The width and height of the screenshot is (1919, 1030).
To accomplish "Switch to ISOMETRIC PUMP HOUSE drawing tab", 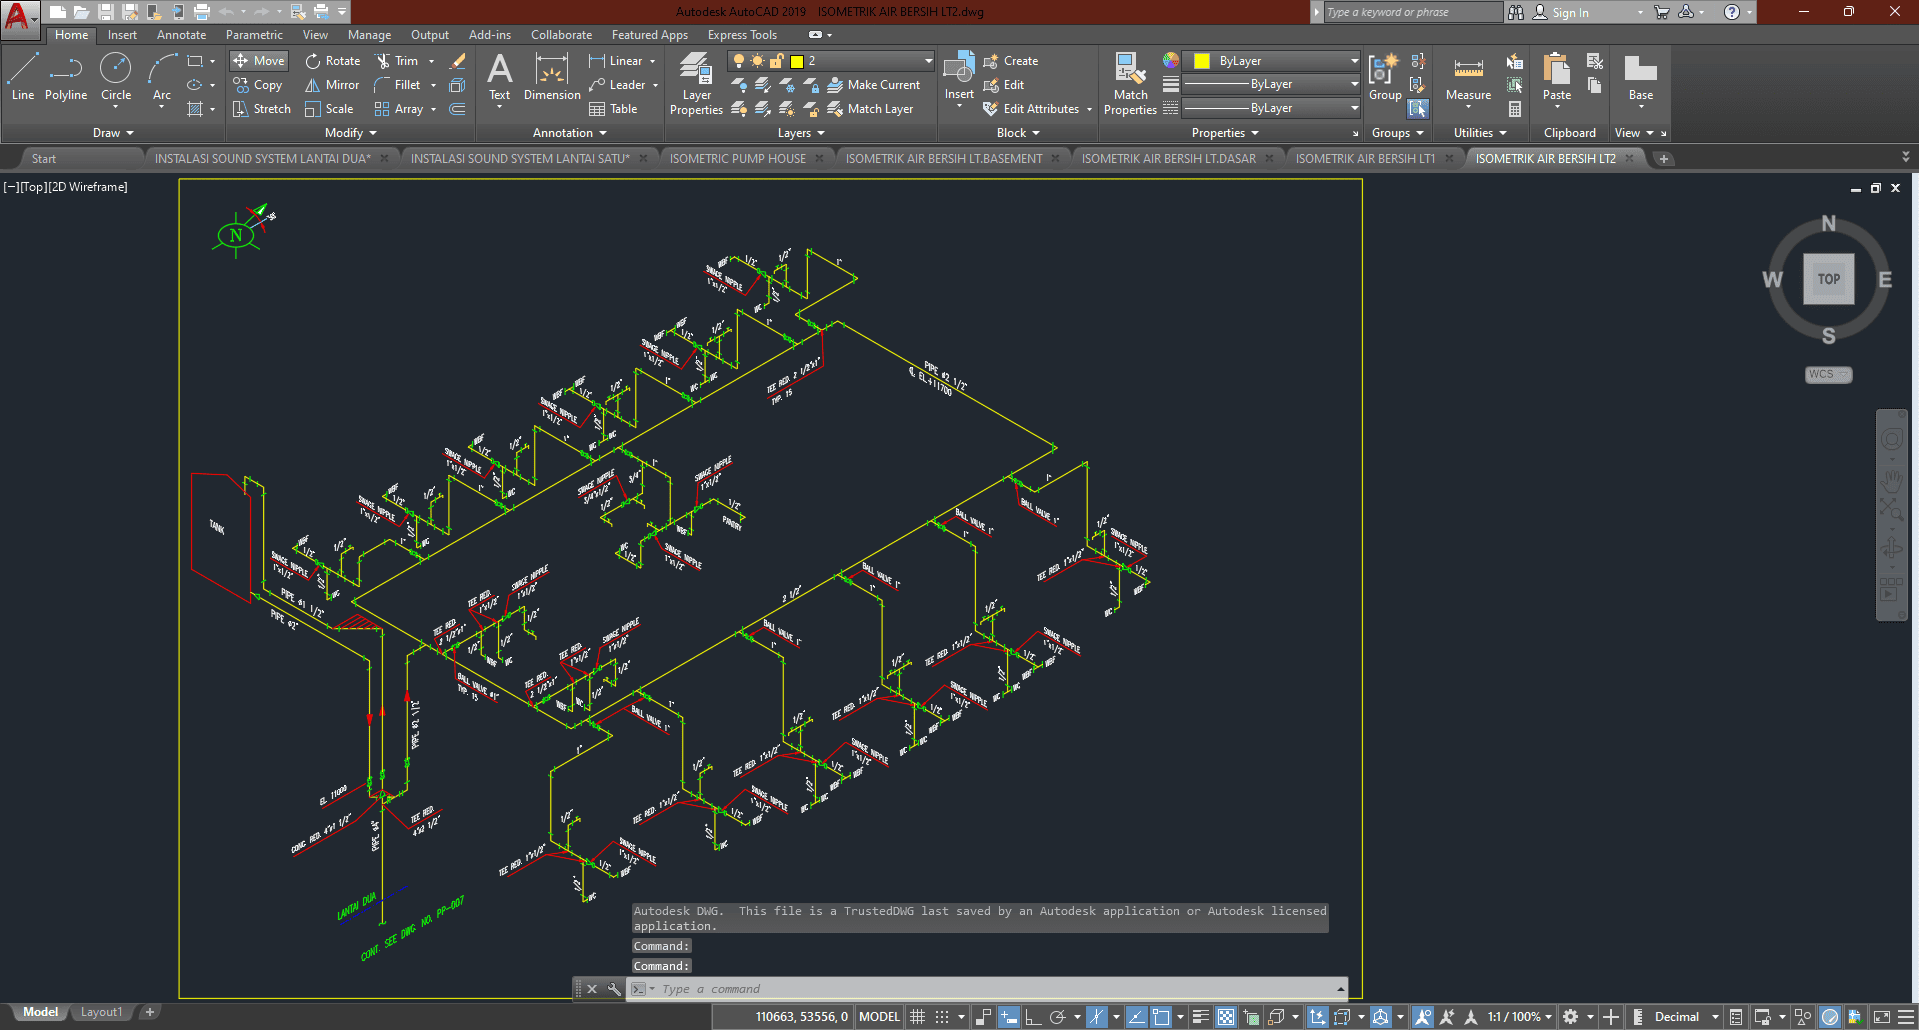I will 737,159.
